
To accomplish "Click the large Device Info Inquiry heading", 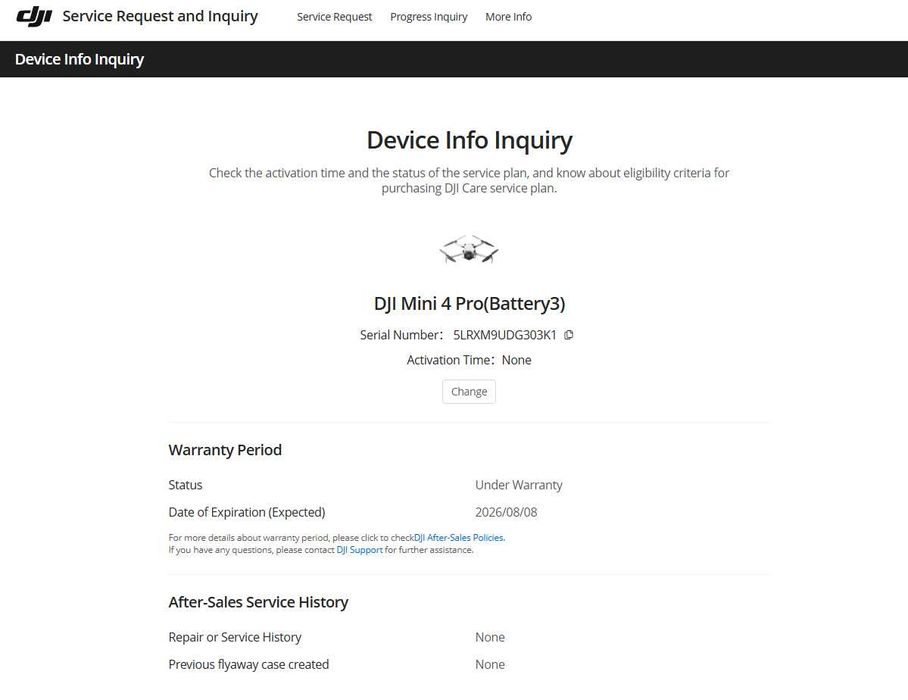I will [469, 140].
